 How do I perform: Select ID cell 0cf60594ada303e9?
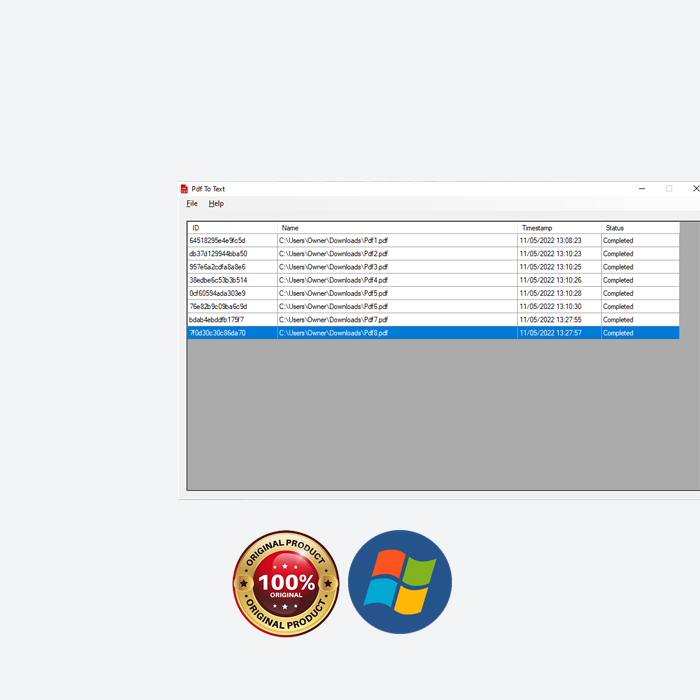point(233,293)
